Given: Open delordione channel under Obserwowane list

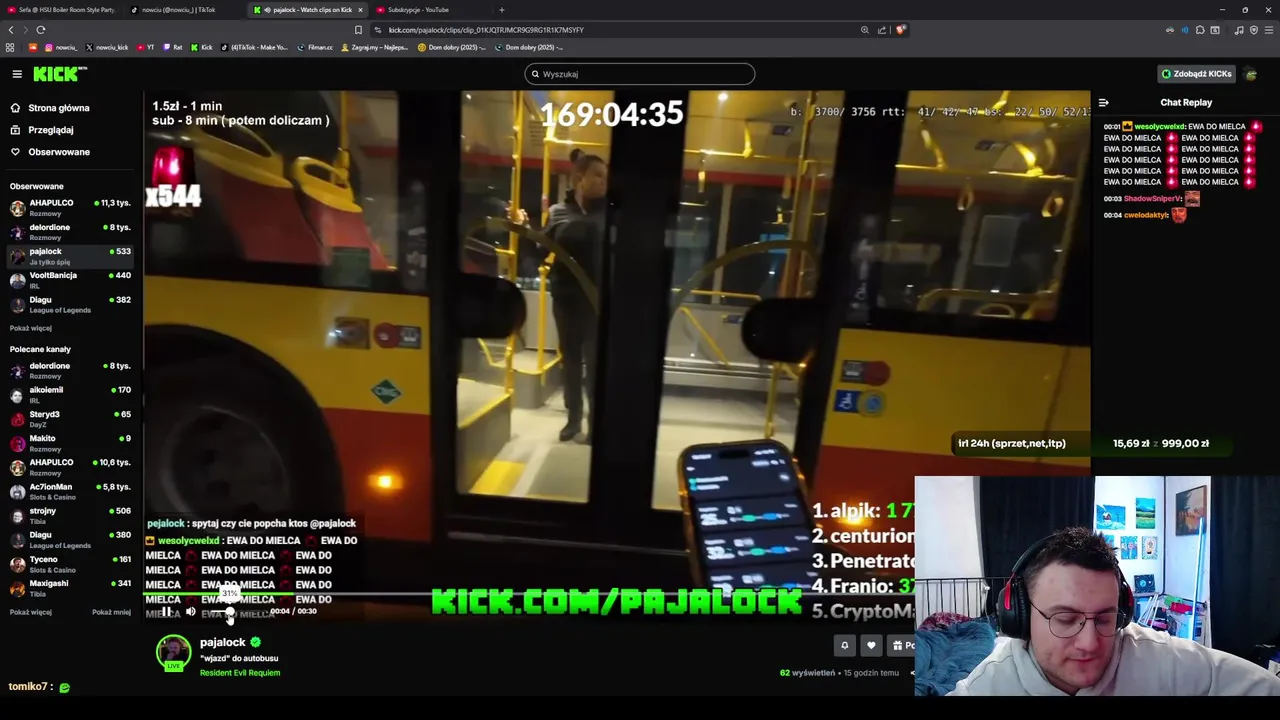Looking at the screenshot, I should (x=70, y=232).
